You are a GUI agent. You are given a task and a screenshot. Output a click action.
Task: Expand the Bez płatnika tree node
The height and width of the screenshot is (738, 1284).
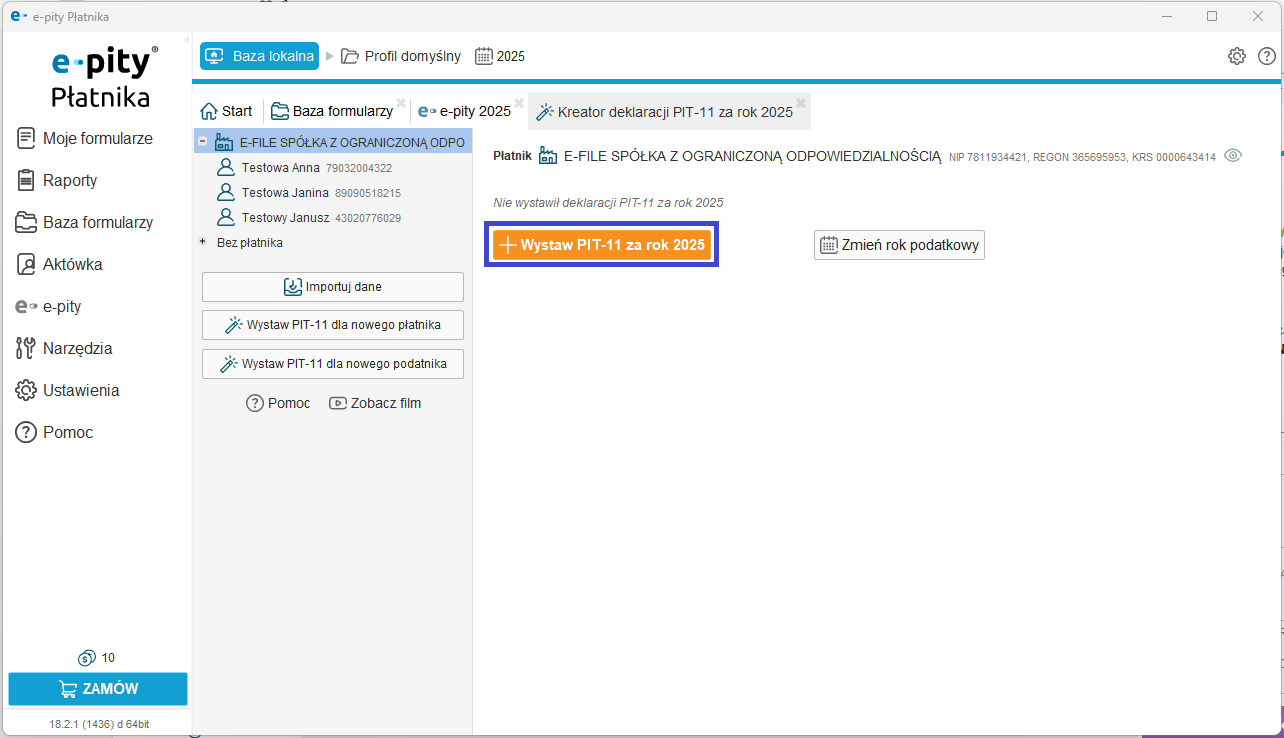(x=203, y=242)
